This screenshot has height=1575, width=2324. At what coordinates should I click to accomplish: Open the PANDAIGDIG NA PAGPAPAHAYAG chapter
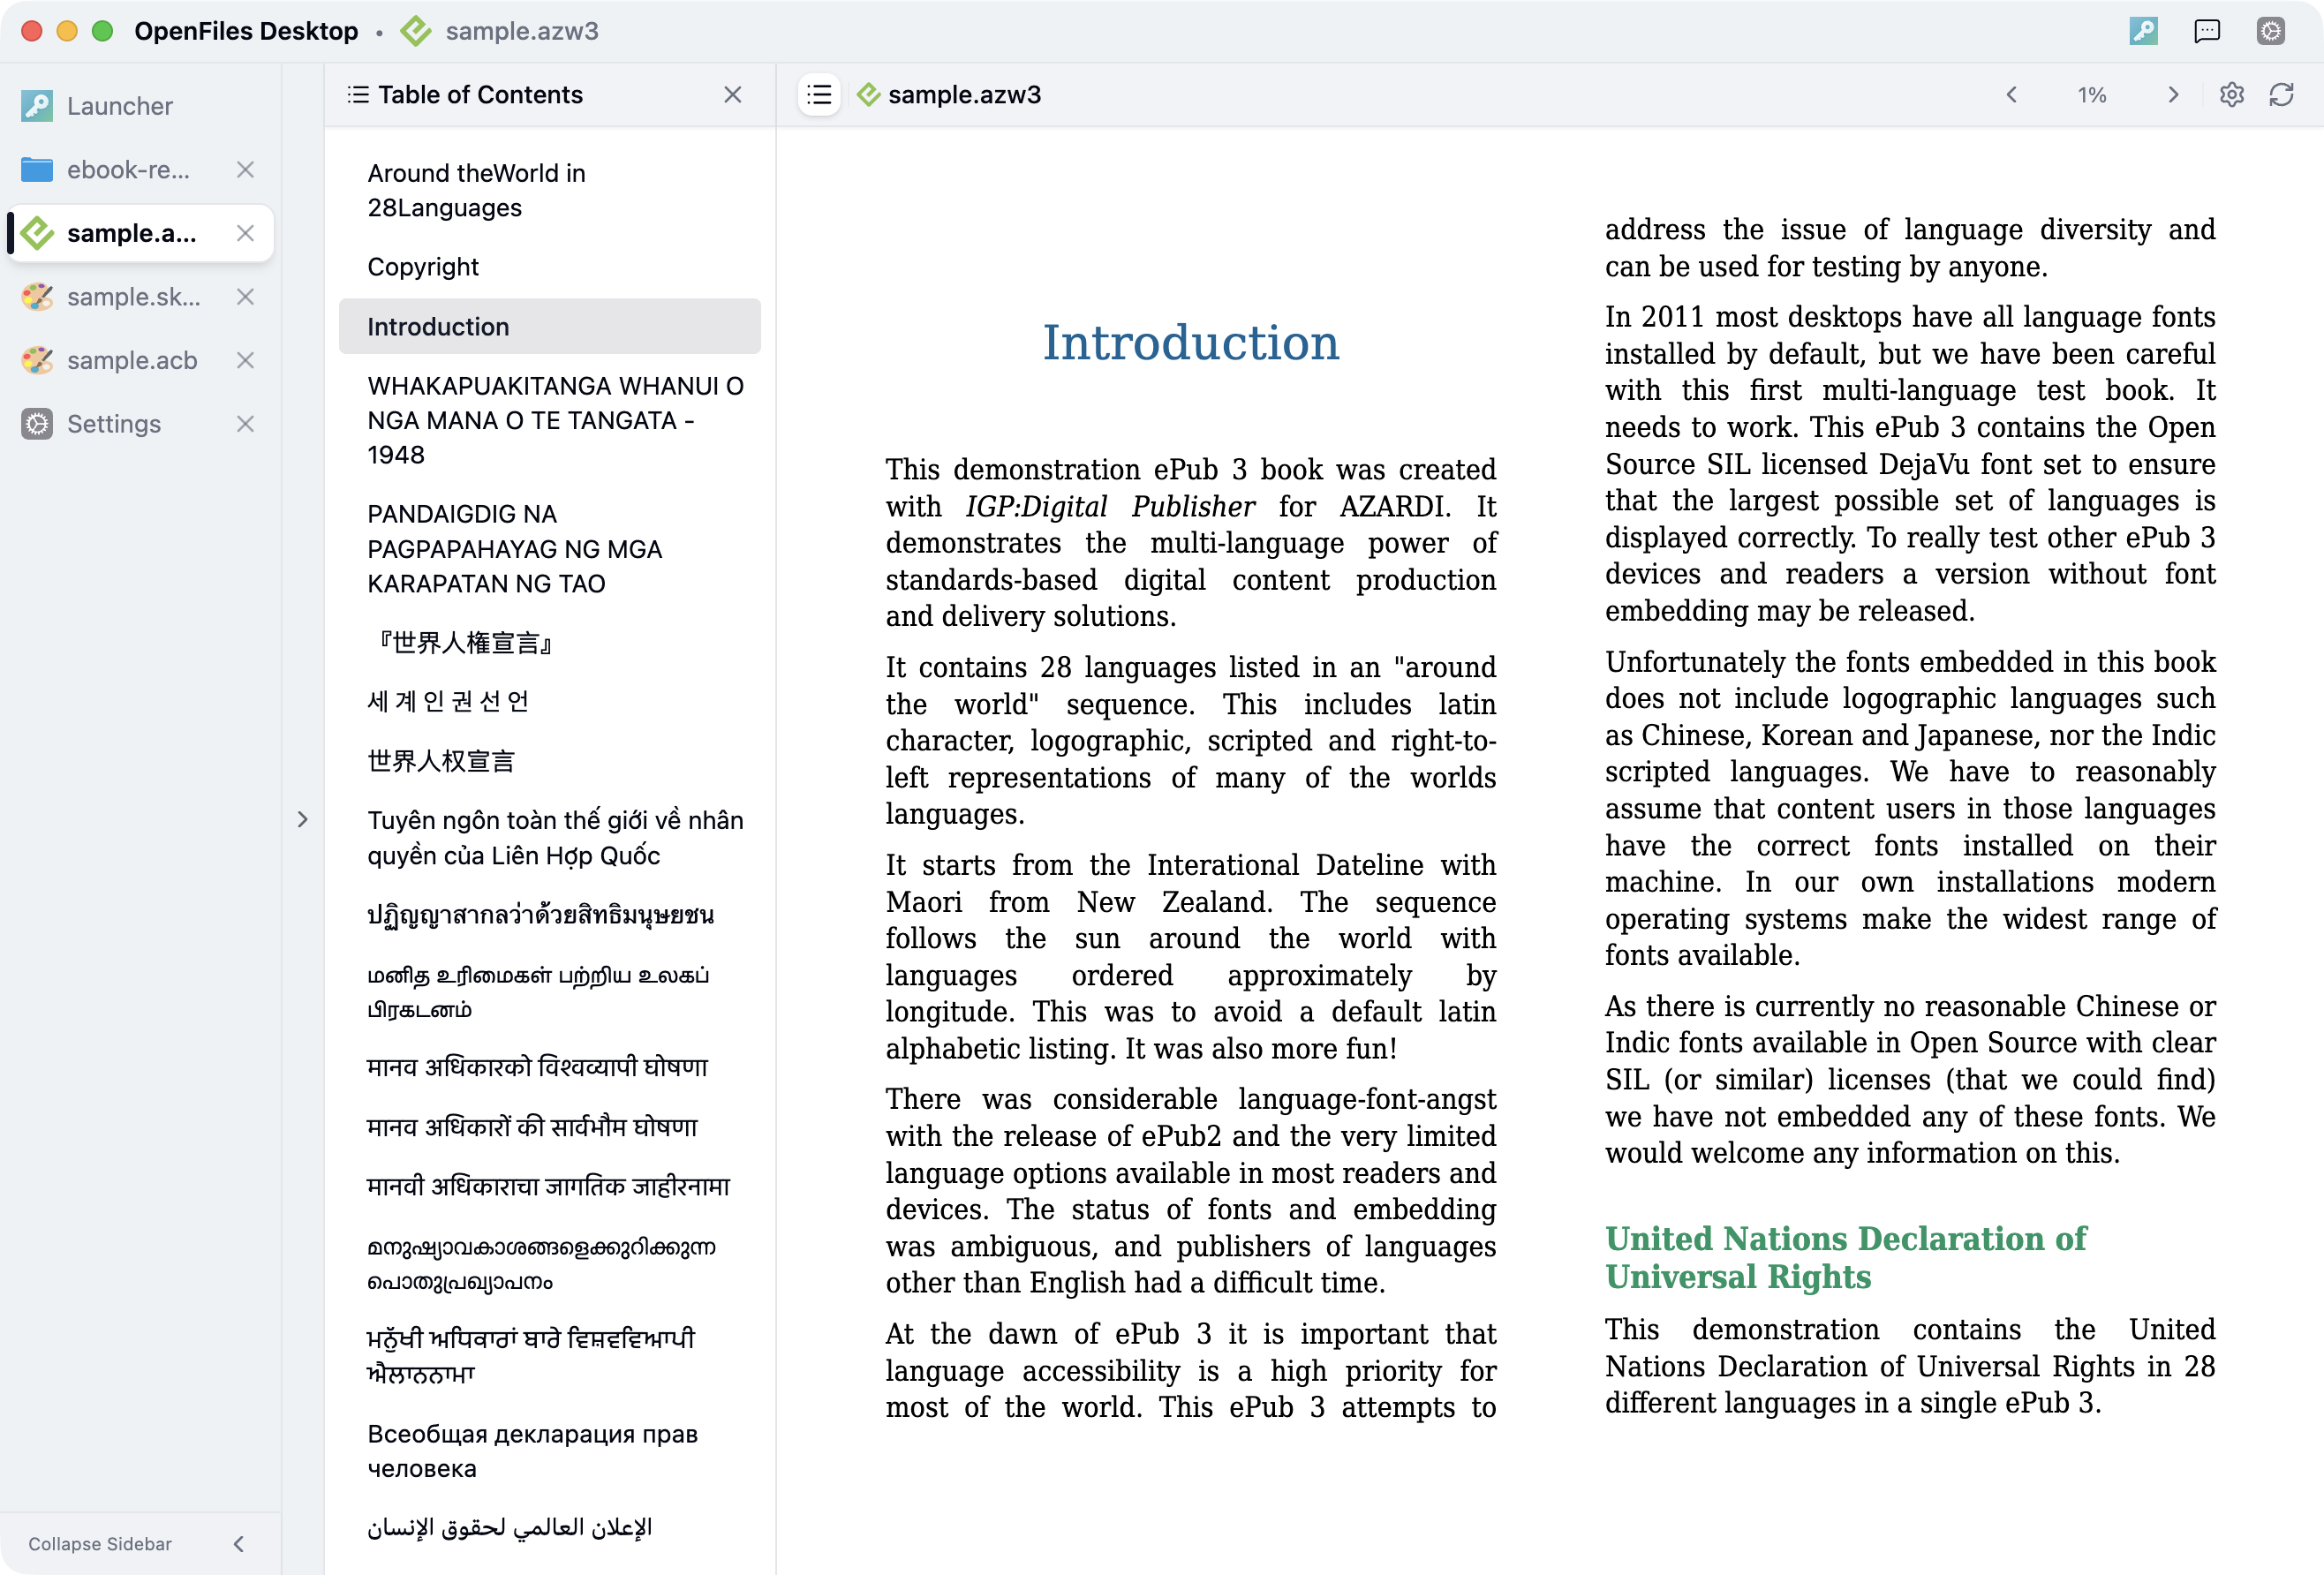[x=550, y=548]
